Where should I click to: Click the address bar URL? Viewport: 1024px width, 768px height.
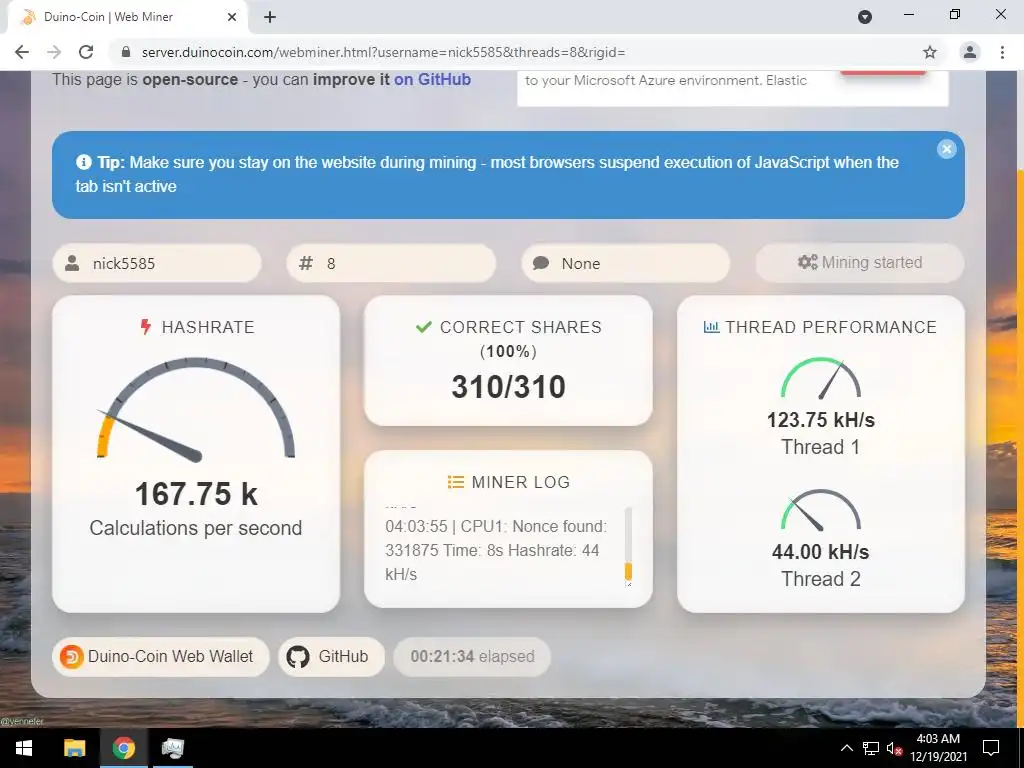pos(383,52)
